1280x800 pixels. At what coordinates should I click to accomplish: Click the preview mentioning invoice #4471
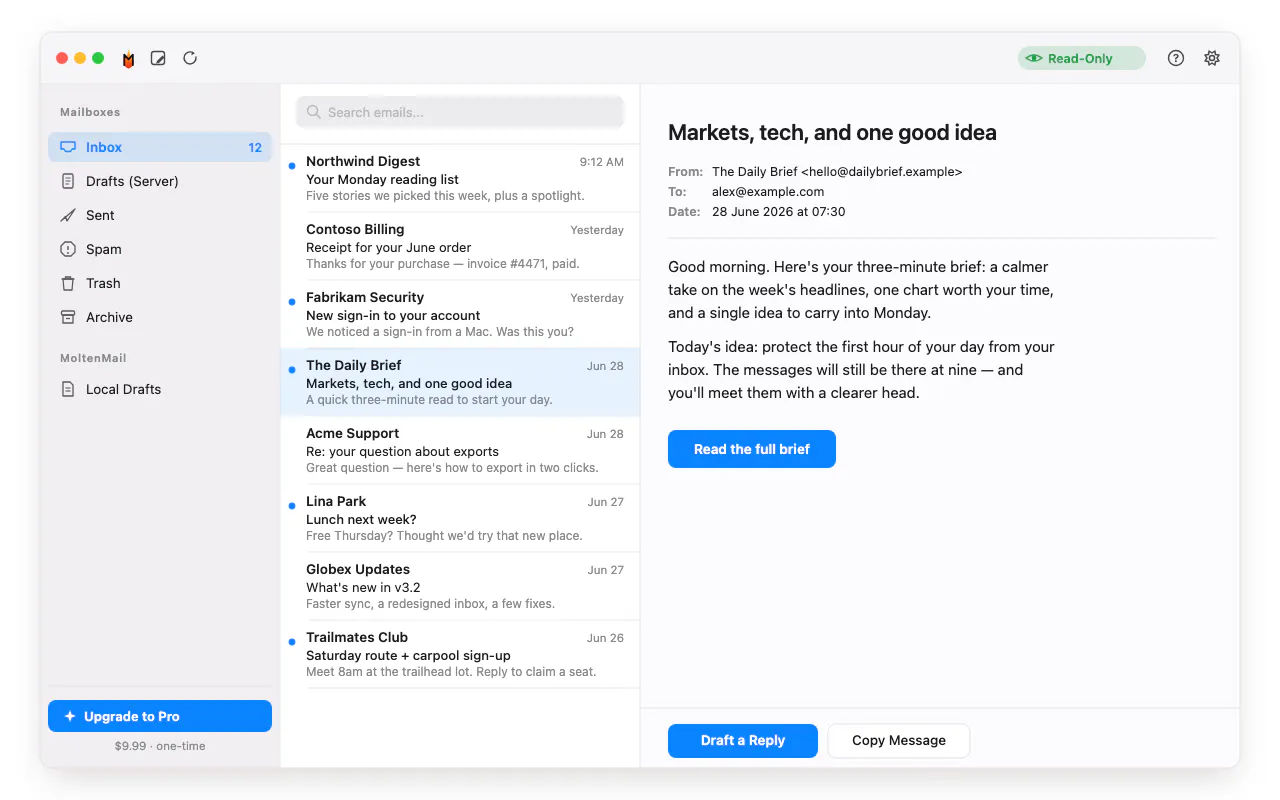(443, 264)
